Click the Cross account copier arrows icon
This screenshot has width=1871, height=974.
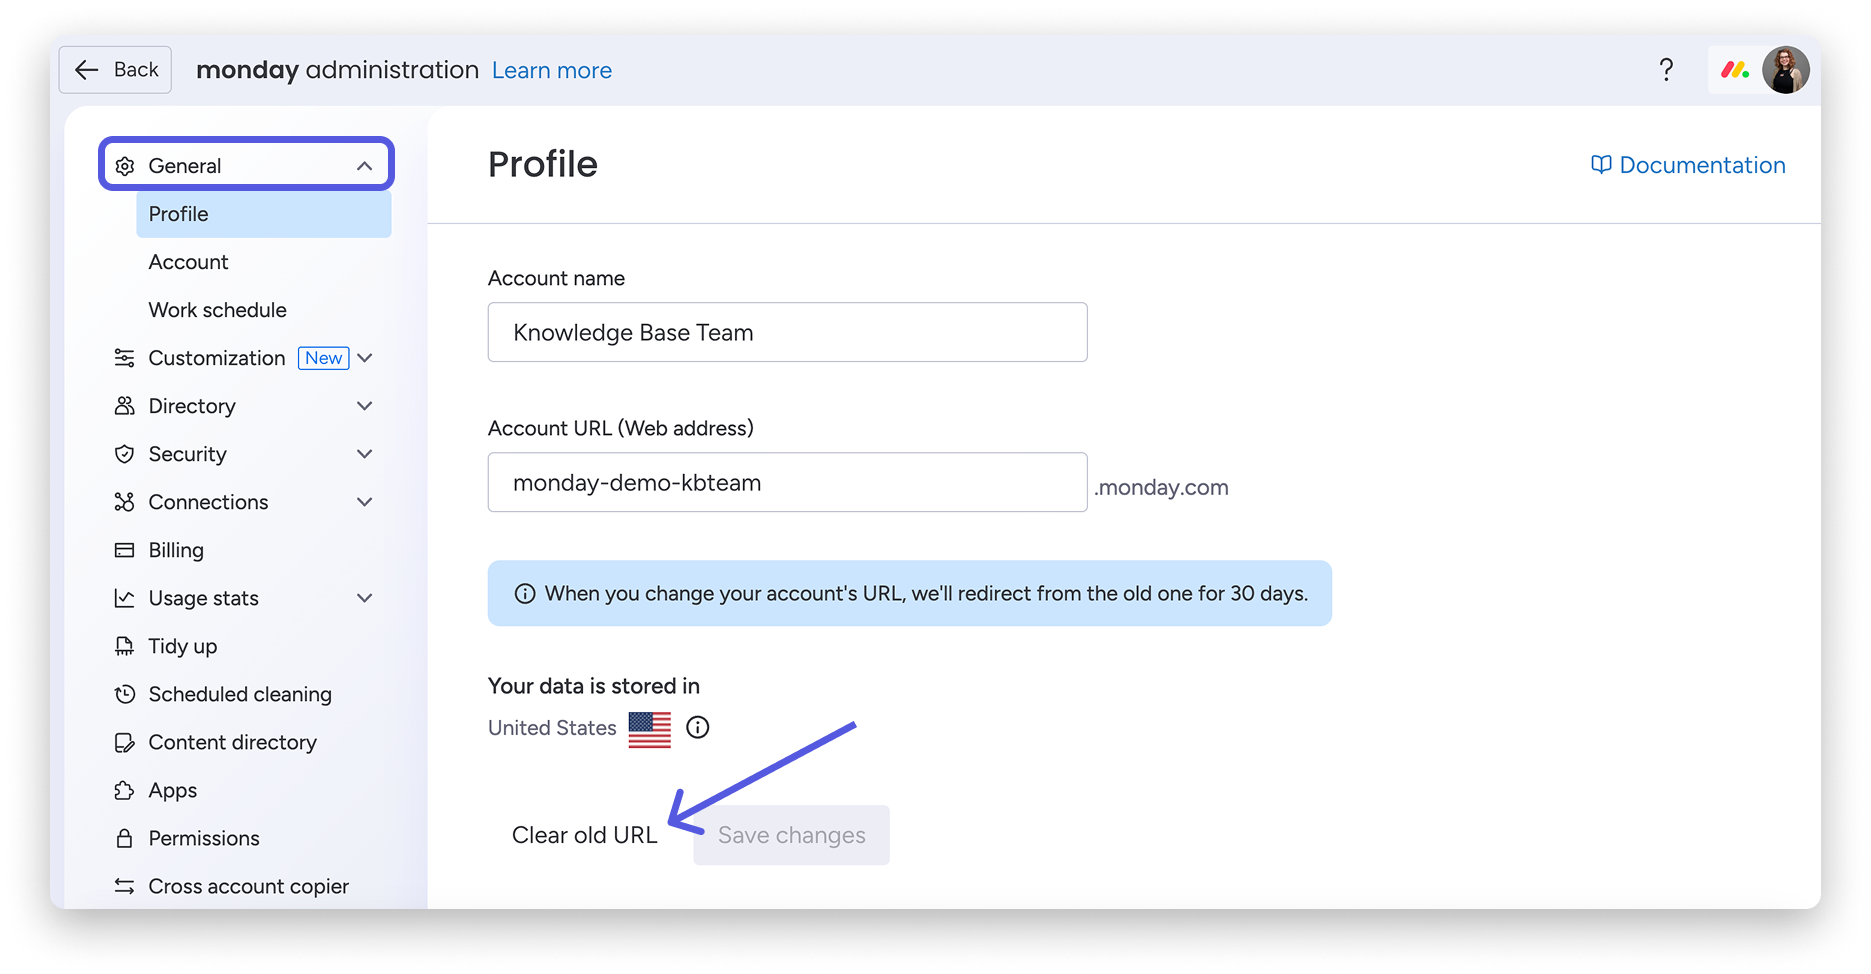point(125,886)
